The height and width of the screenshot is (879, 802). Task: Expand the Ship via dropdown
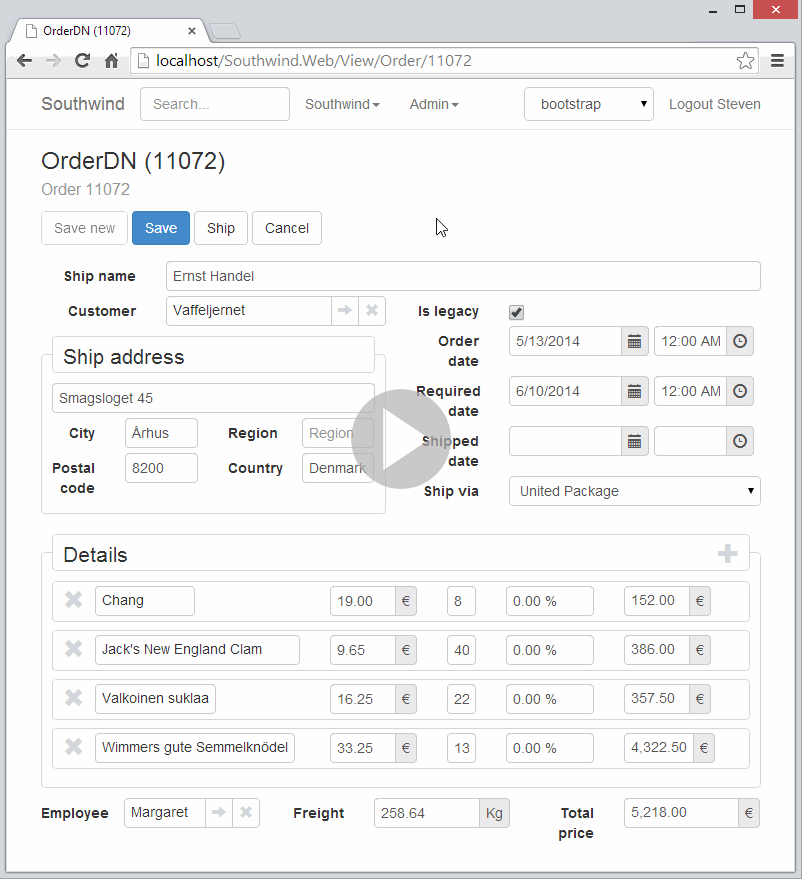tap(634, 491)
